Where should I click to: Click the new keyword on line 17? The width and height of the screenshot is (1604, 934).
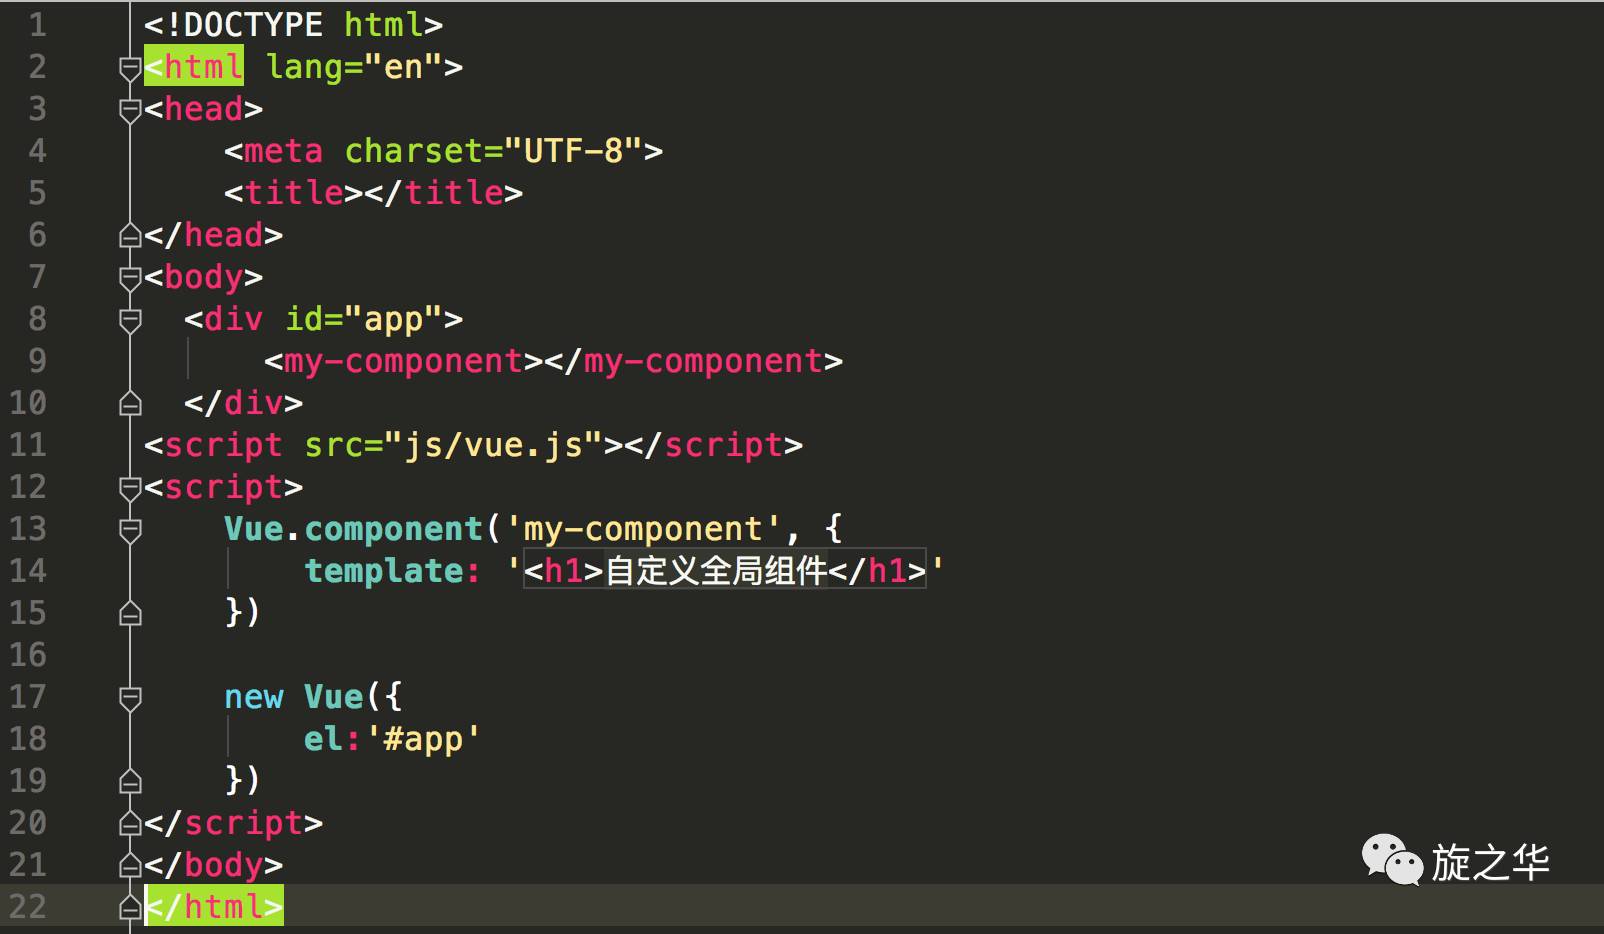coord(254,697)
